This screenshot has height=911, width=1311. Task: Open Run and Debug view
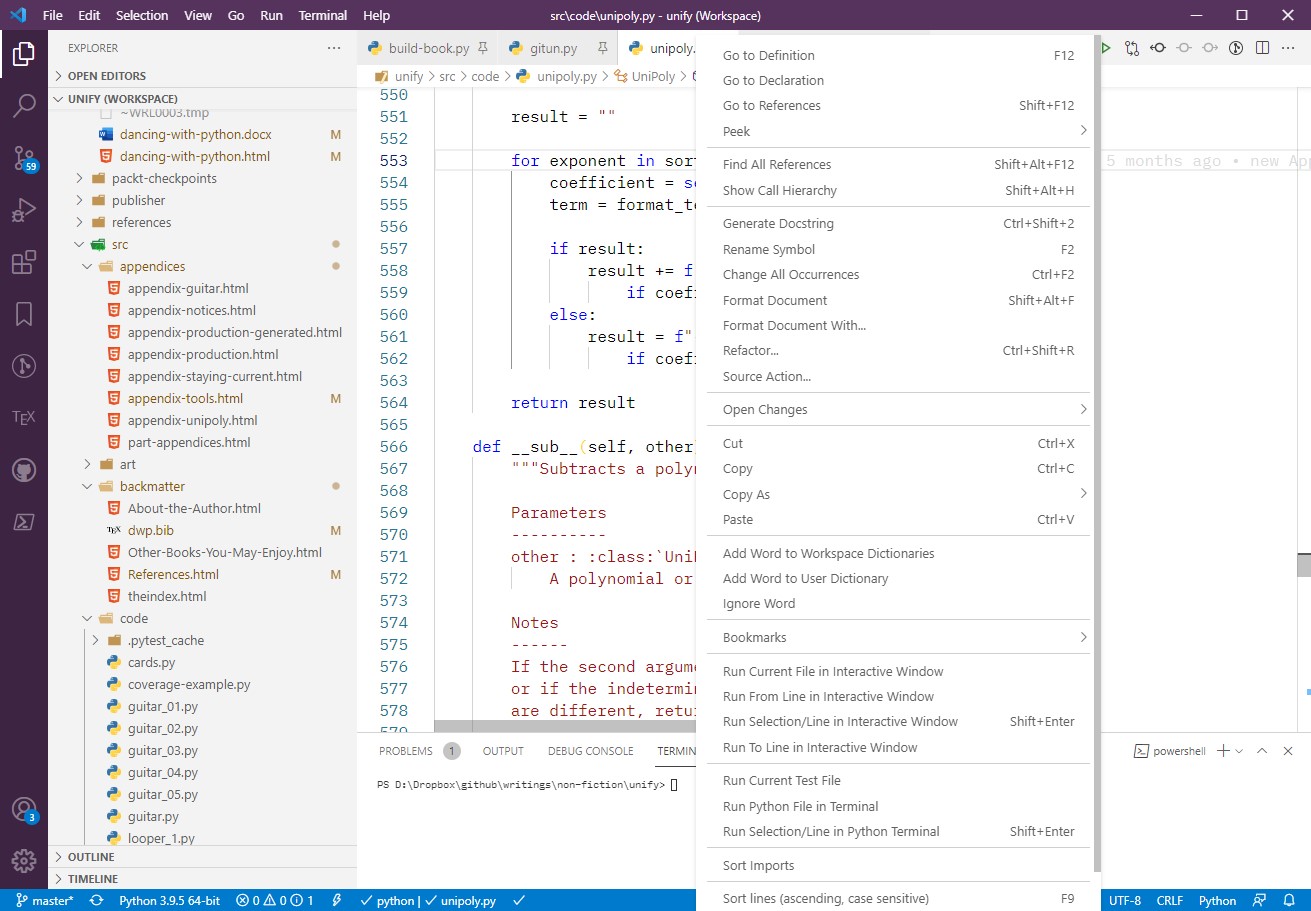[x=24, y=210]
